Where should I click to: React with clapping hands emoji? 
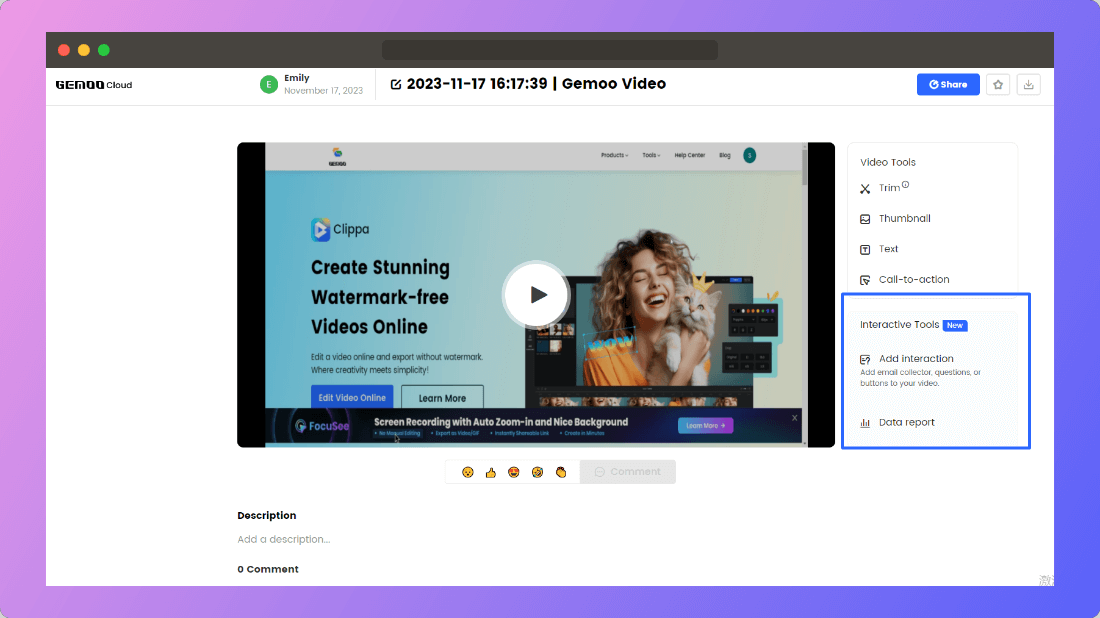561,472
